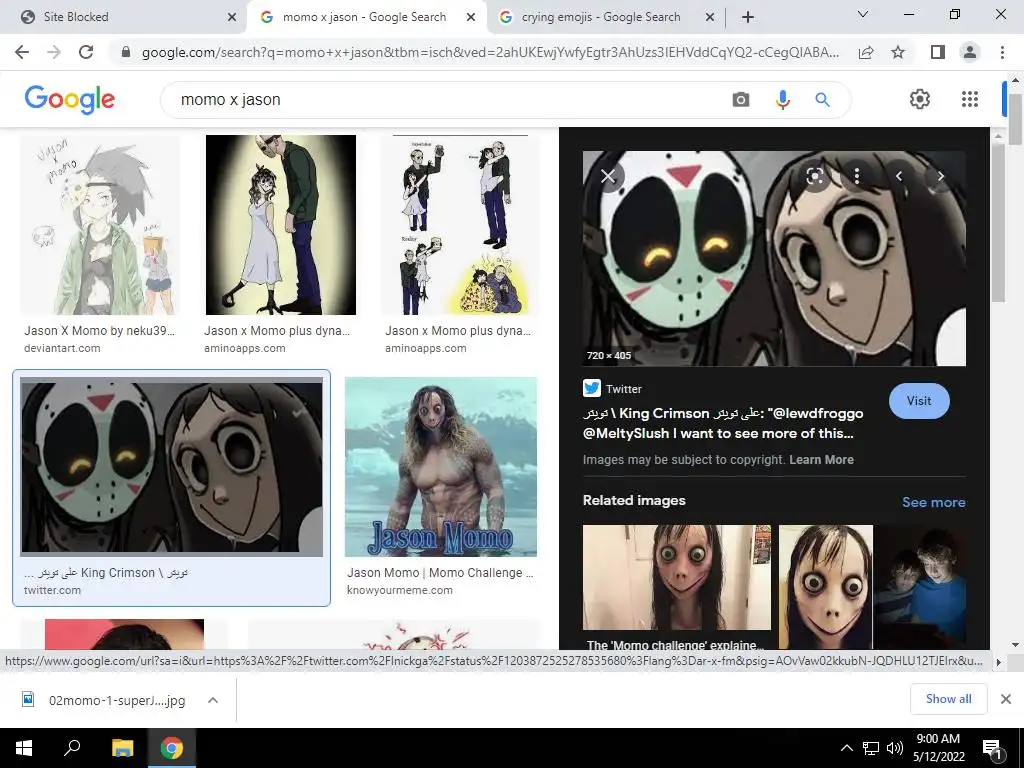The width and height of the screenshot is (1024, 768).
Task: View site security lock information
Action: 126,52
